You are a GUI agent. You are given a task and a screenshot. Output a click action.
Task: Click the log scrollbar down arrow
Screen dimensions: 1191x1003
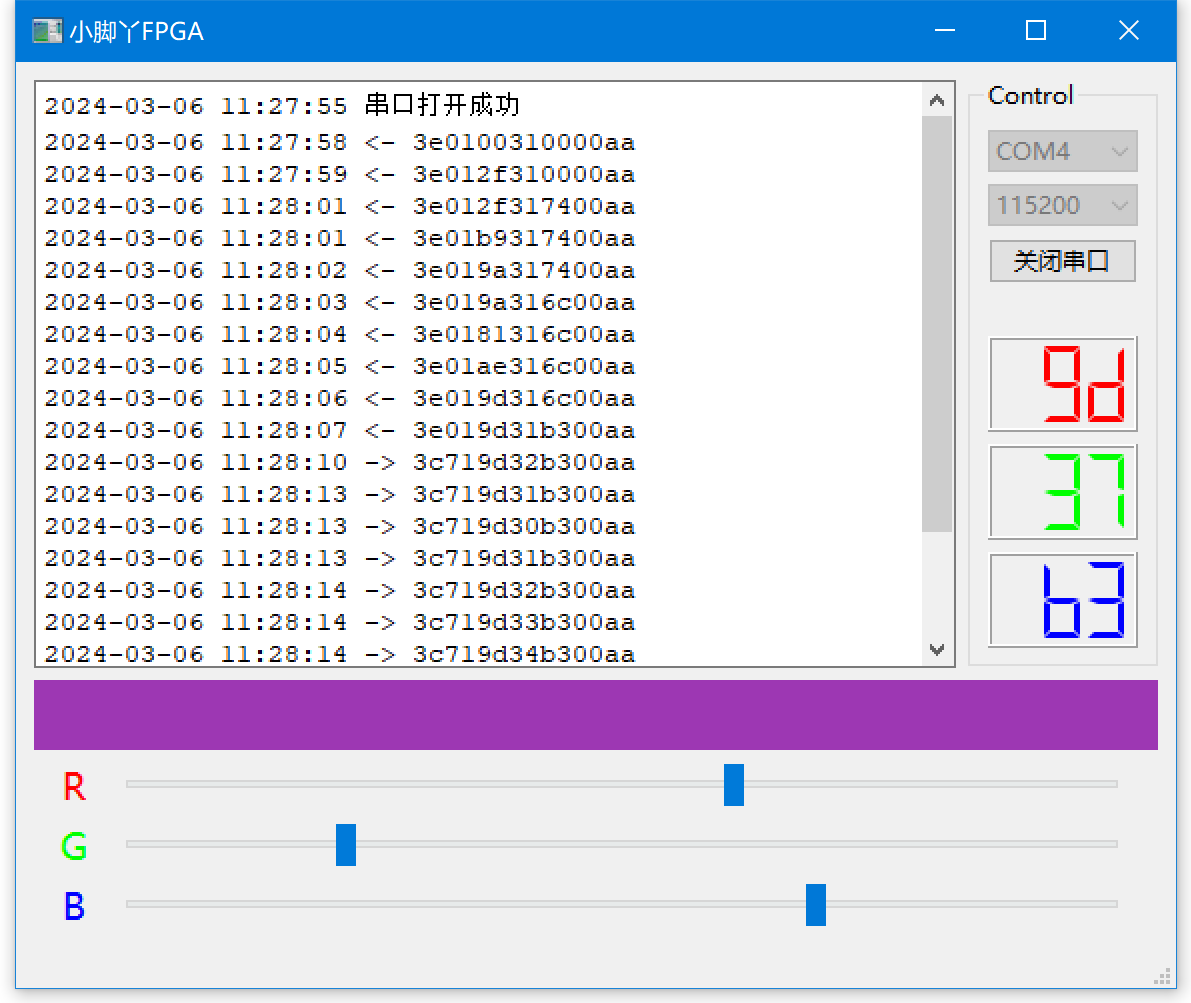[937, 649]
